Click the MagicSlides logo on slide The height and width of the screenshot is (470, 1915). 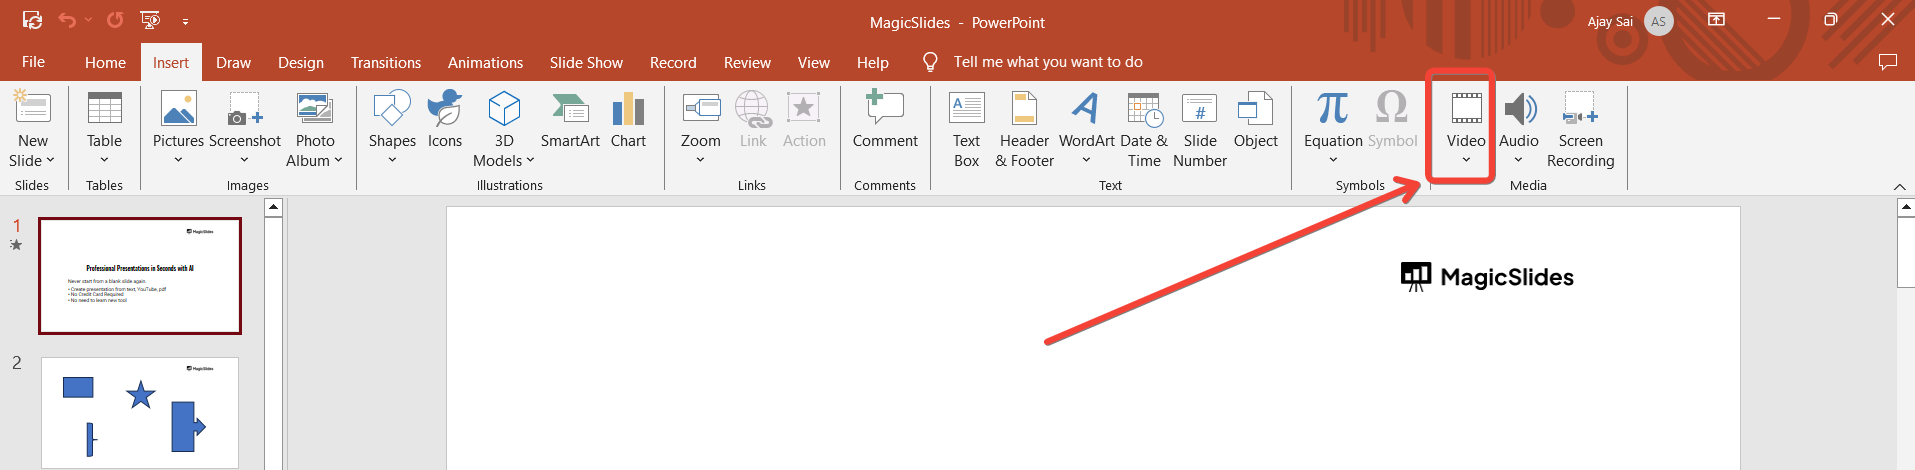(x=1487, y=277)
